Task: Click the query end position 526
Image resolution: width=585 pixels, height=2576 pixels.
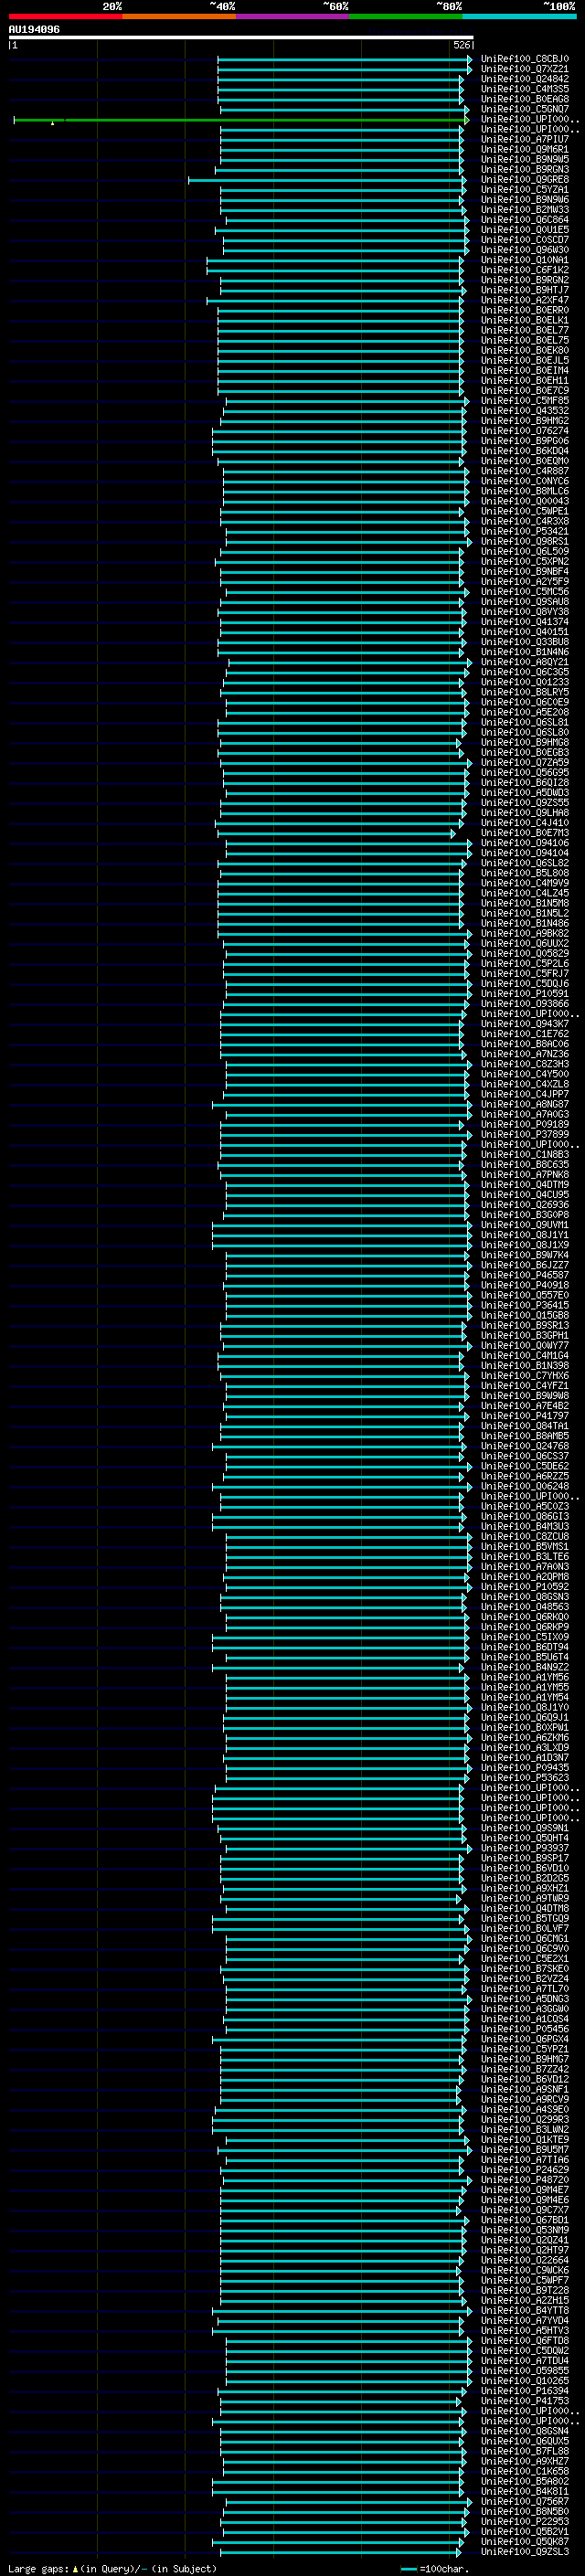Action: [x=462, y=45]
